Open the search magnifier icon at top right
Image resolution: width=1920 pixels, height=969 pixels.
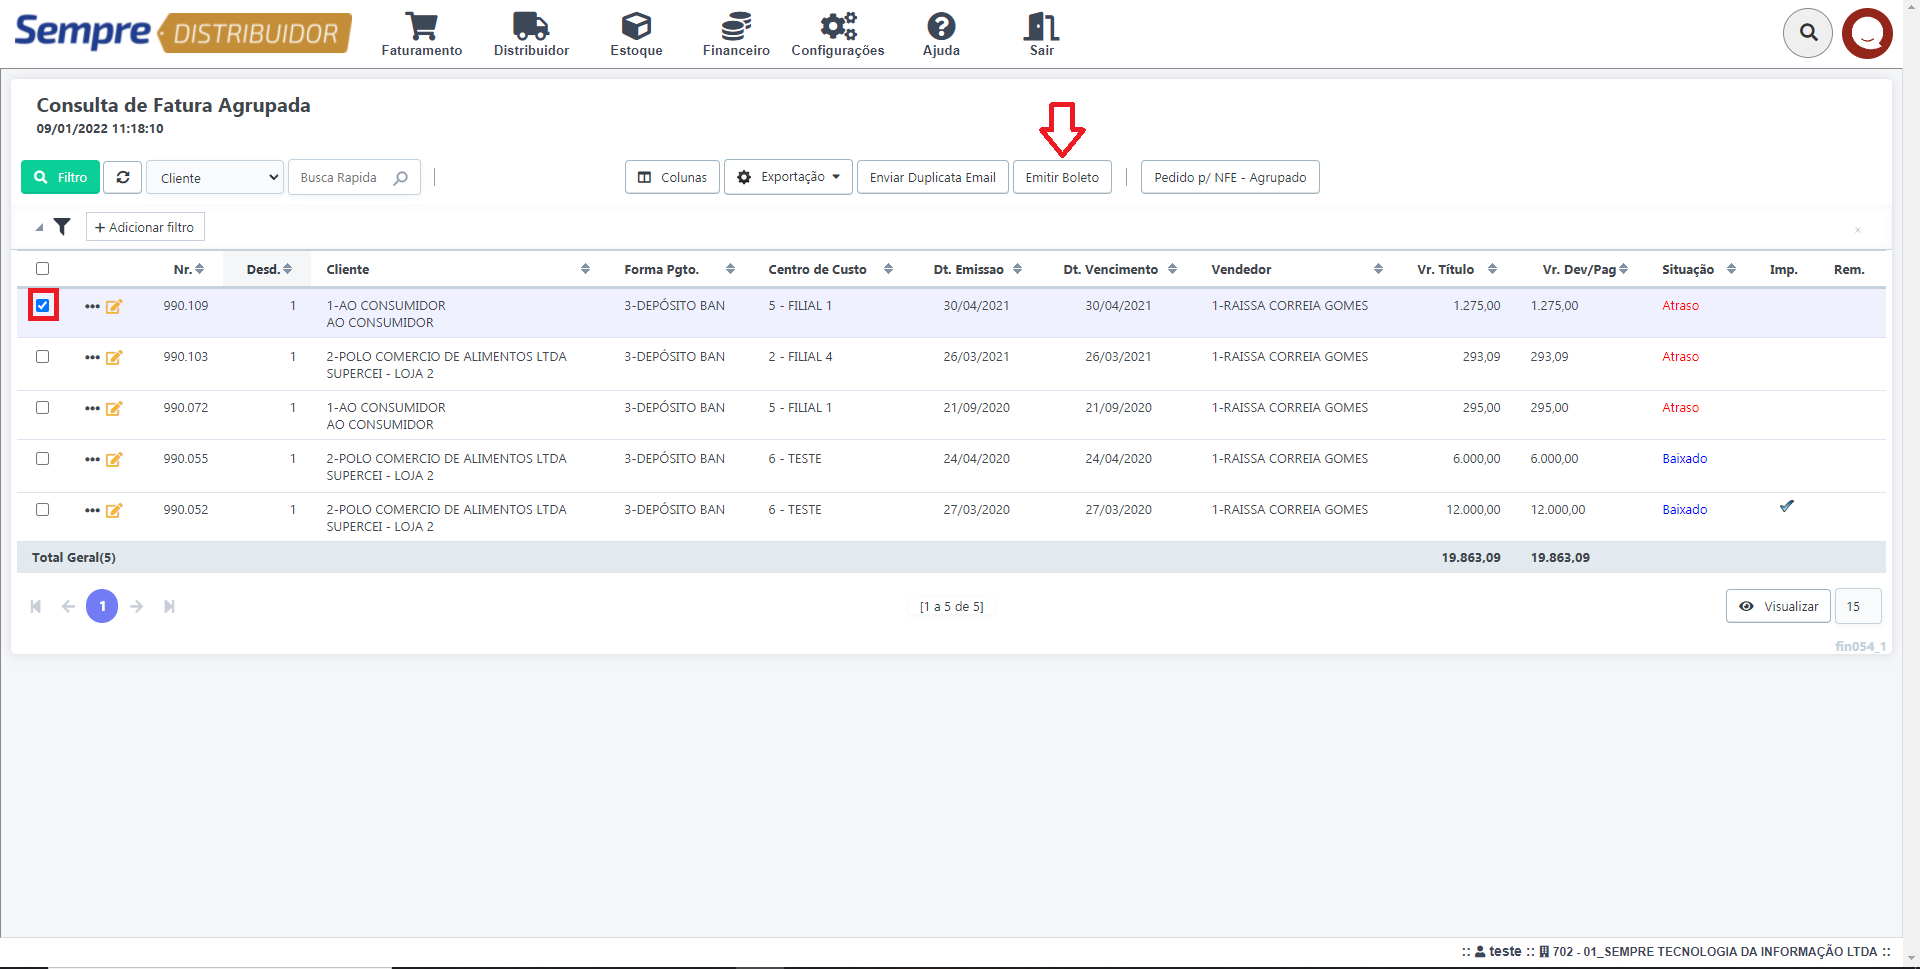pos(1808,33)
